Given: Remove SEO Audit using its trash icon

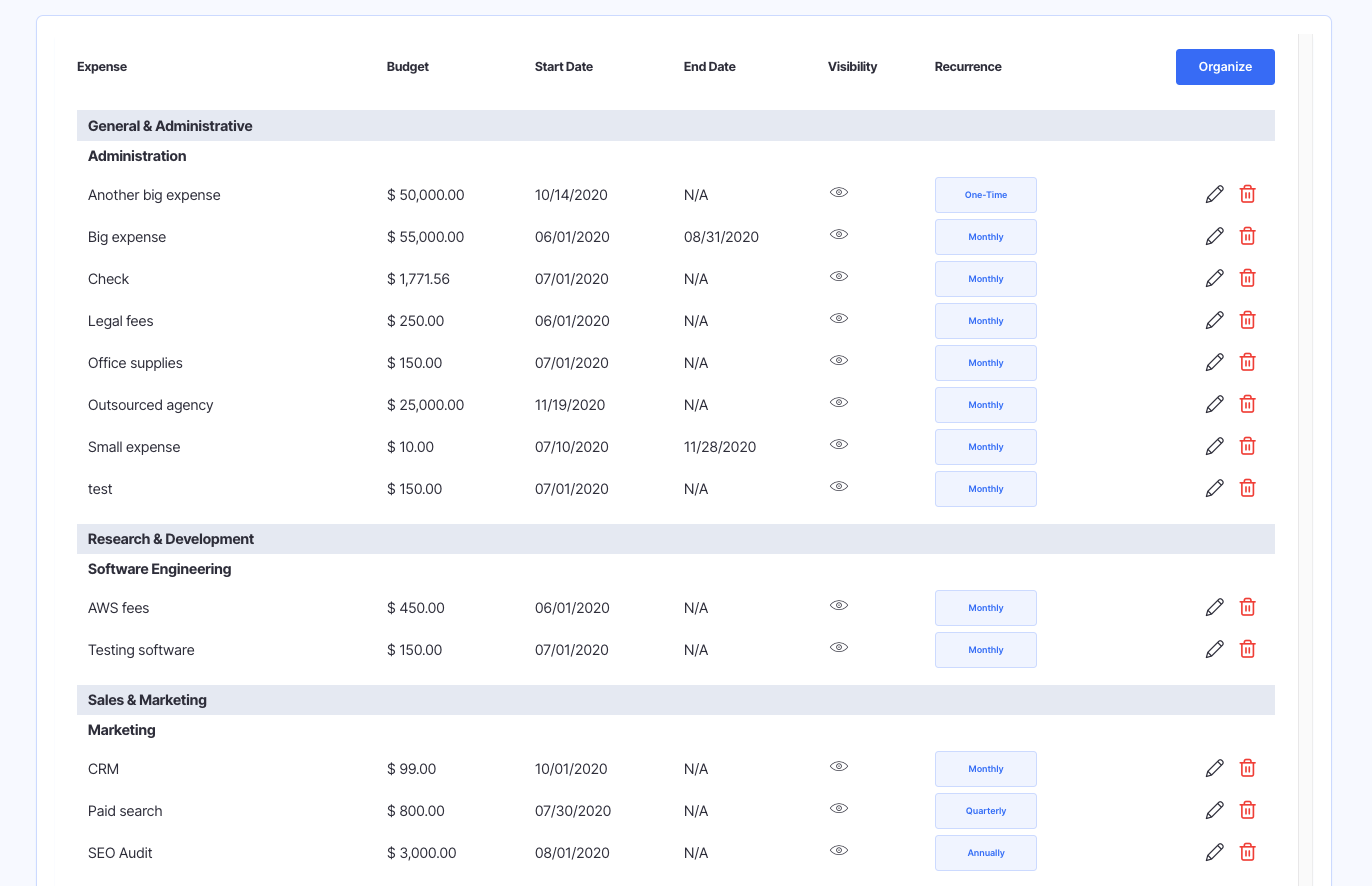Looking at the screenshot, I should click(1247, 852).
